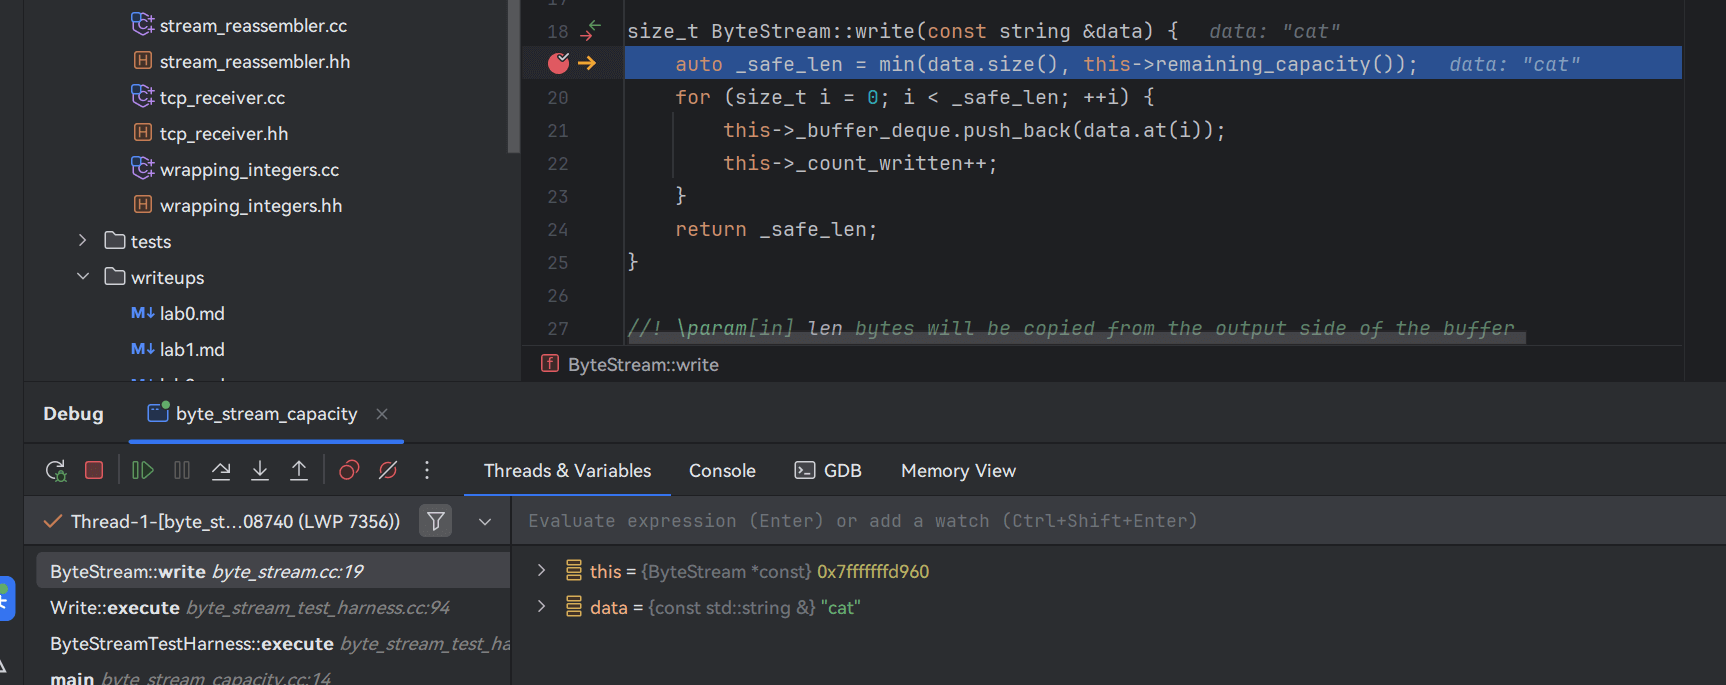Stop the debug session
1726x685 pixels.
(x=94, y=470)
